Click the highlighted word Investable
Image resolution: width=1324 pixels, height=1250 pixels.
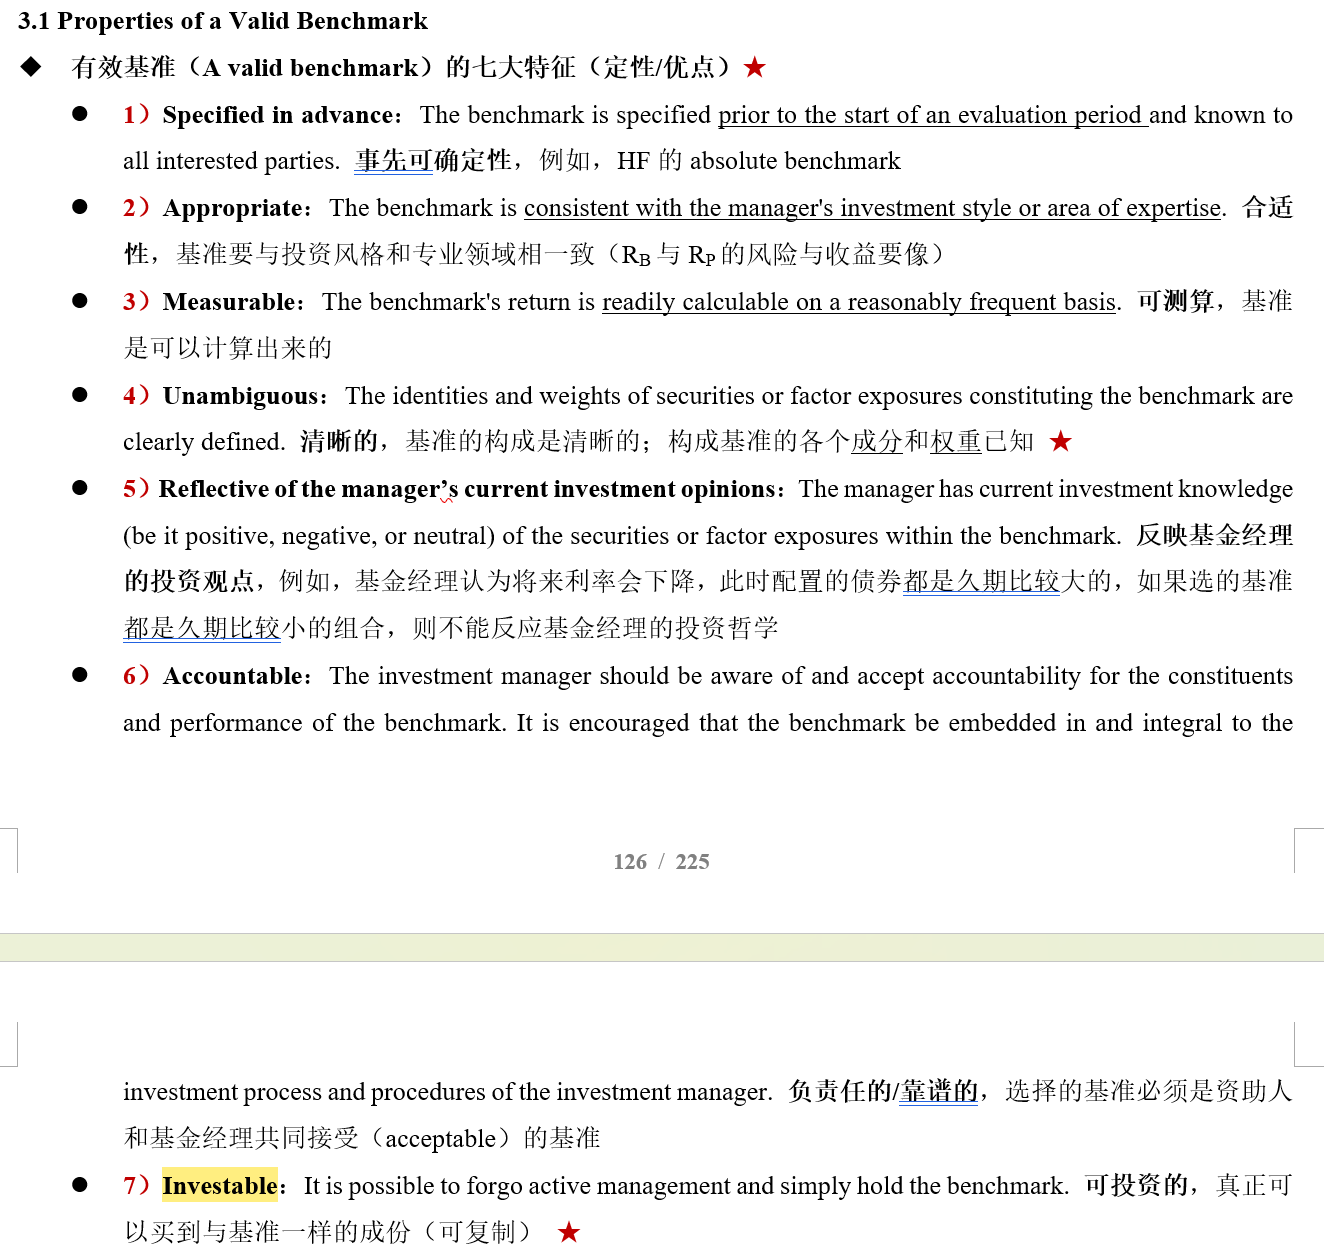click(x=220, y=1186)
